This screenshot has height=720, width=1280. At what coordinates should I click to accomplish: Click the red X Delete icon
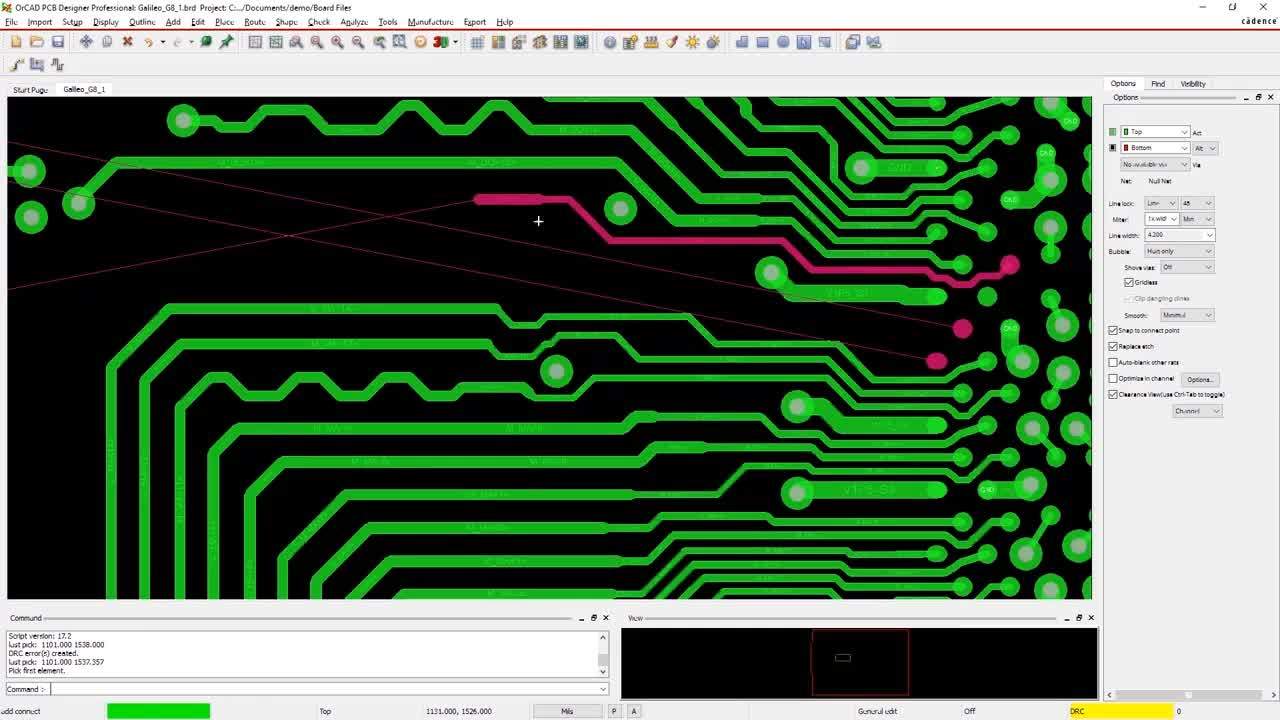128,42
